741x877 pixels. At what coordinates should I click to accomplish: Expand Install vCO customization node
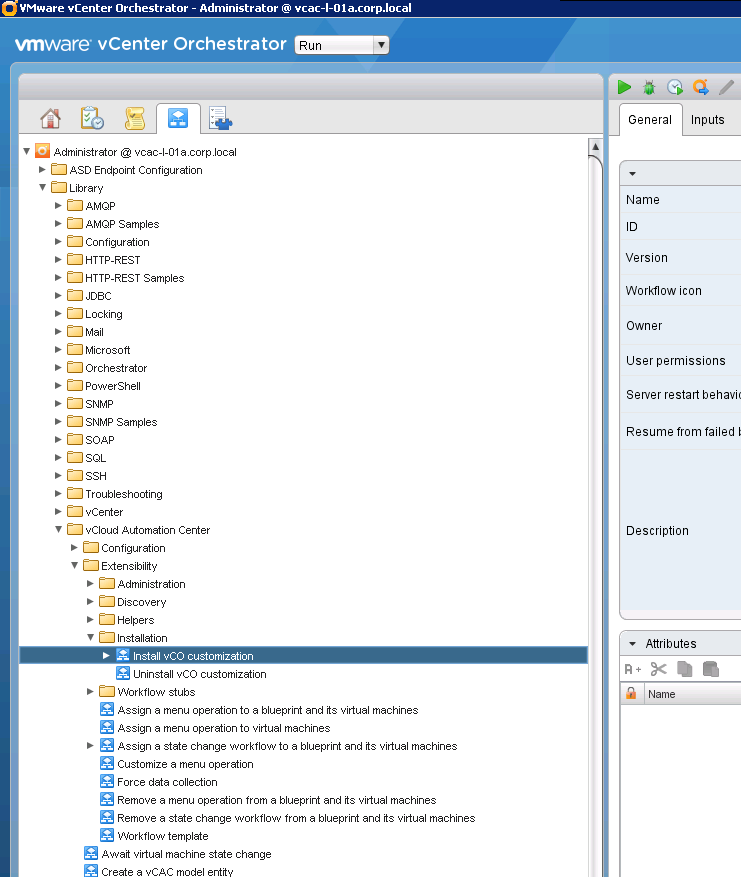(x=106, y=656)
